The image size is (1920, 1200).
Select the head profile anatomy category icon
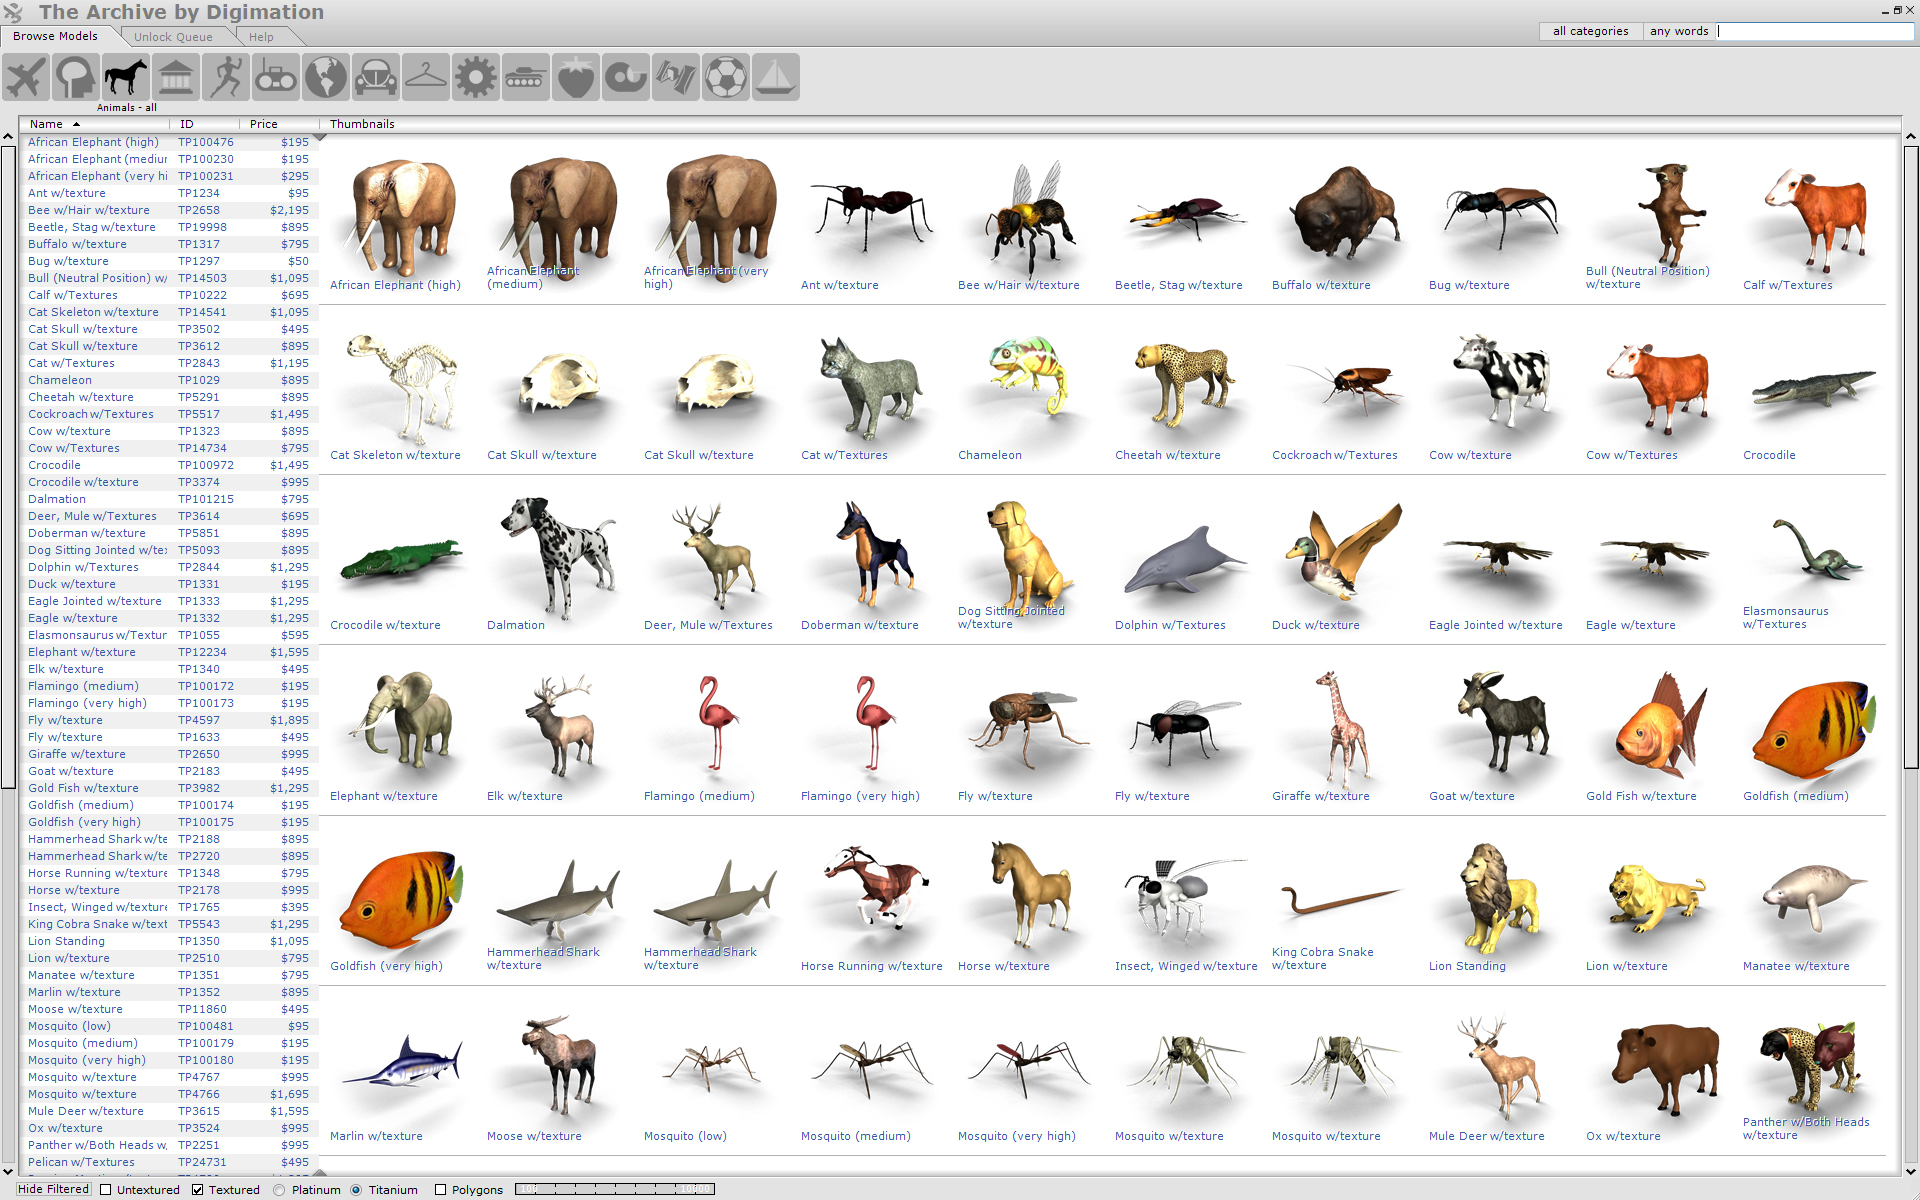76,77
